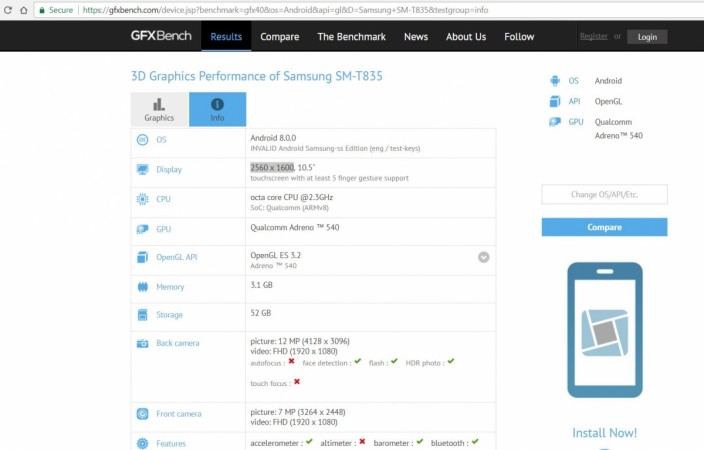Click the 52 GB storage value

[260, 313]
